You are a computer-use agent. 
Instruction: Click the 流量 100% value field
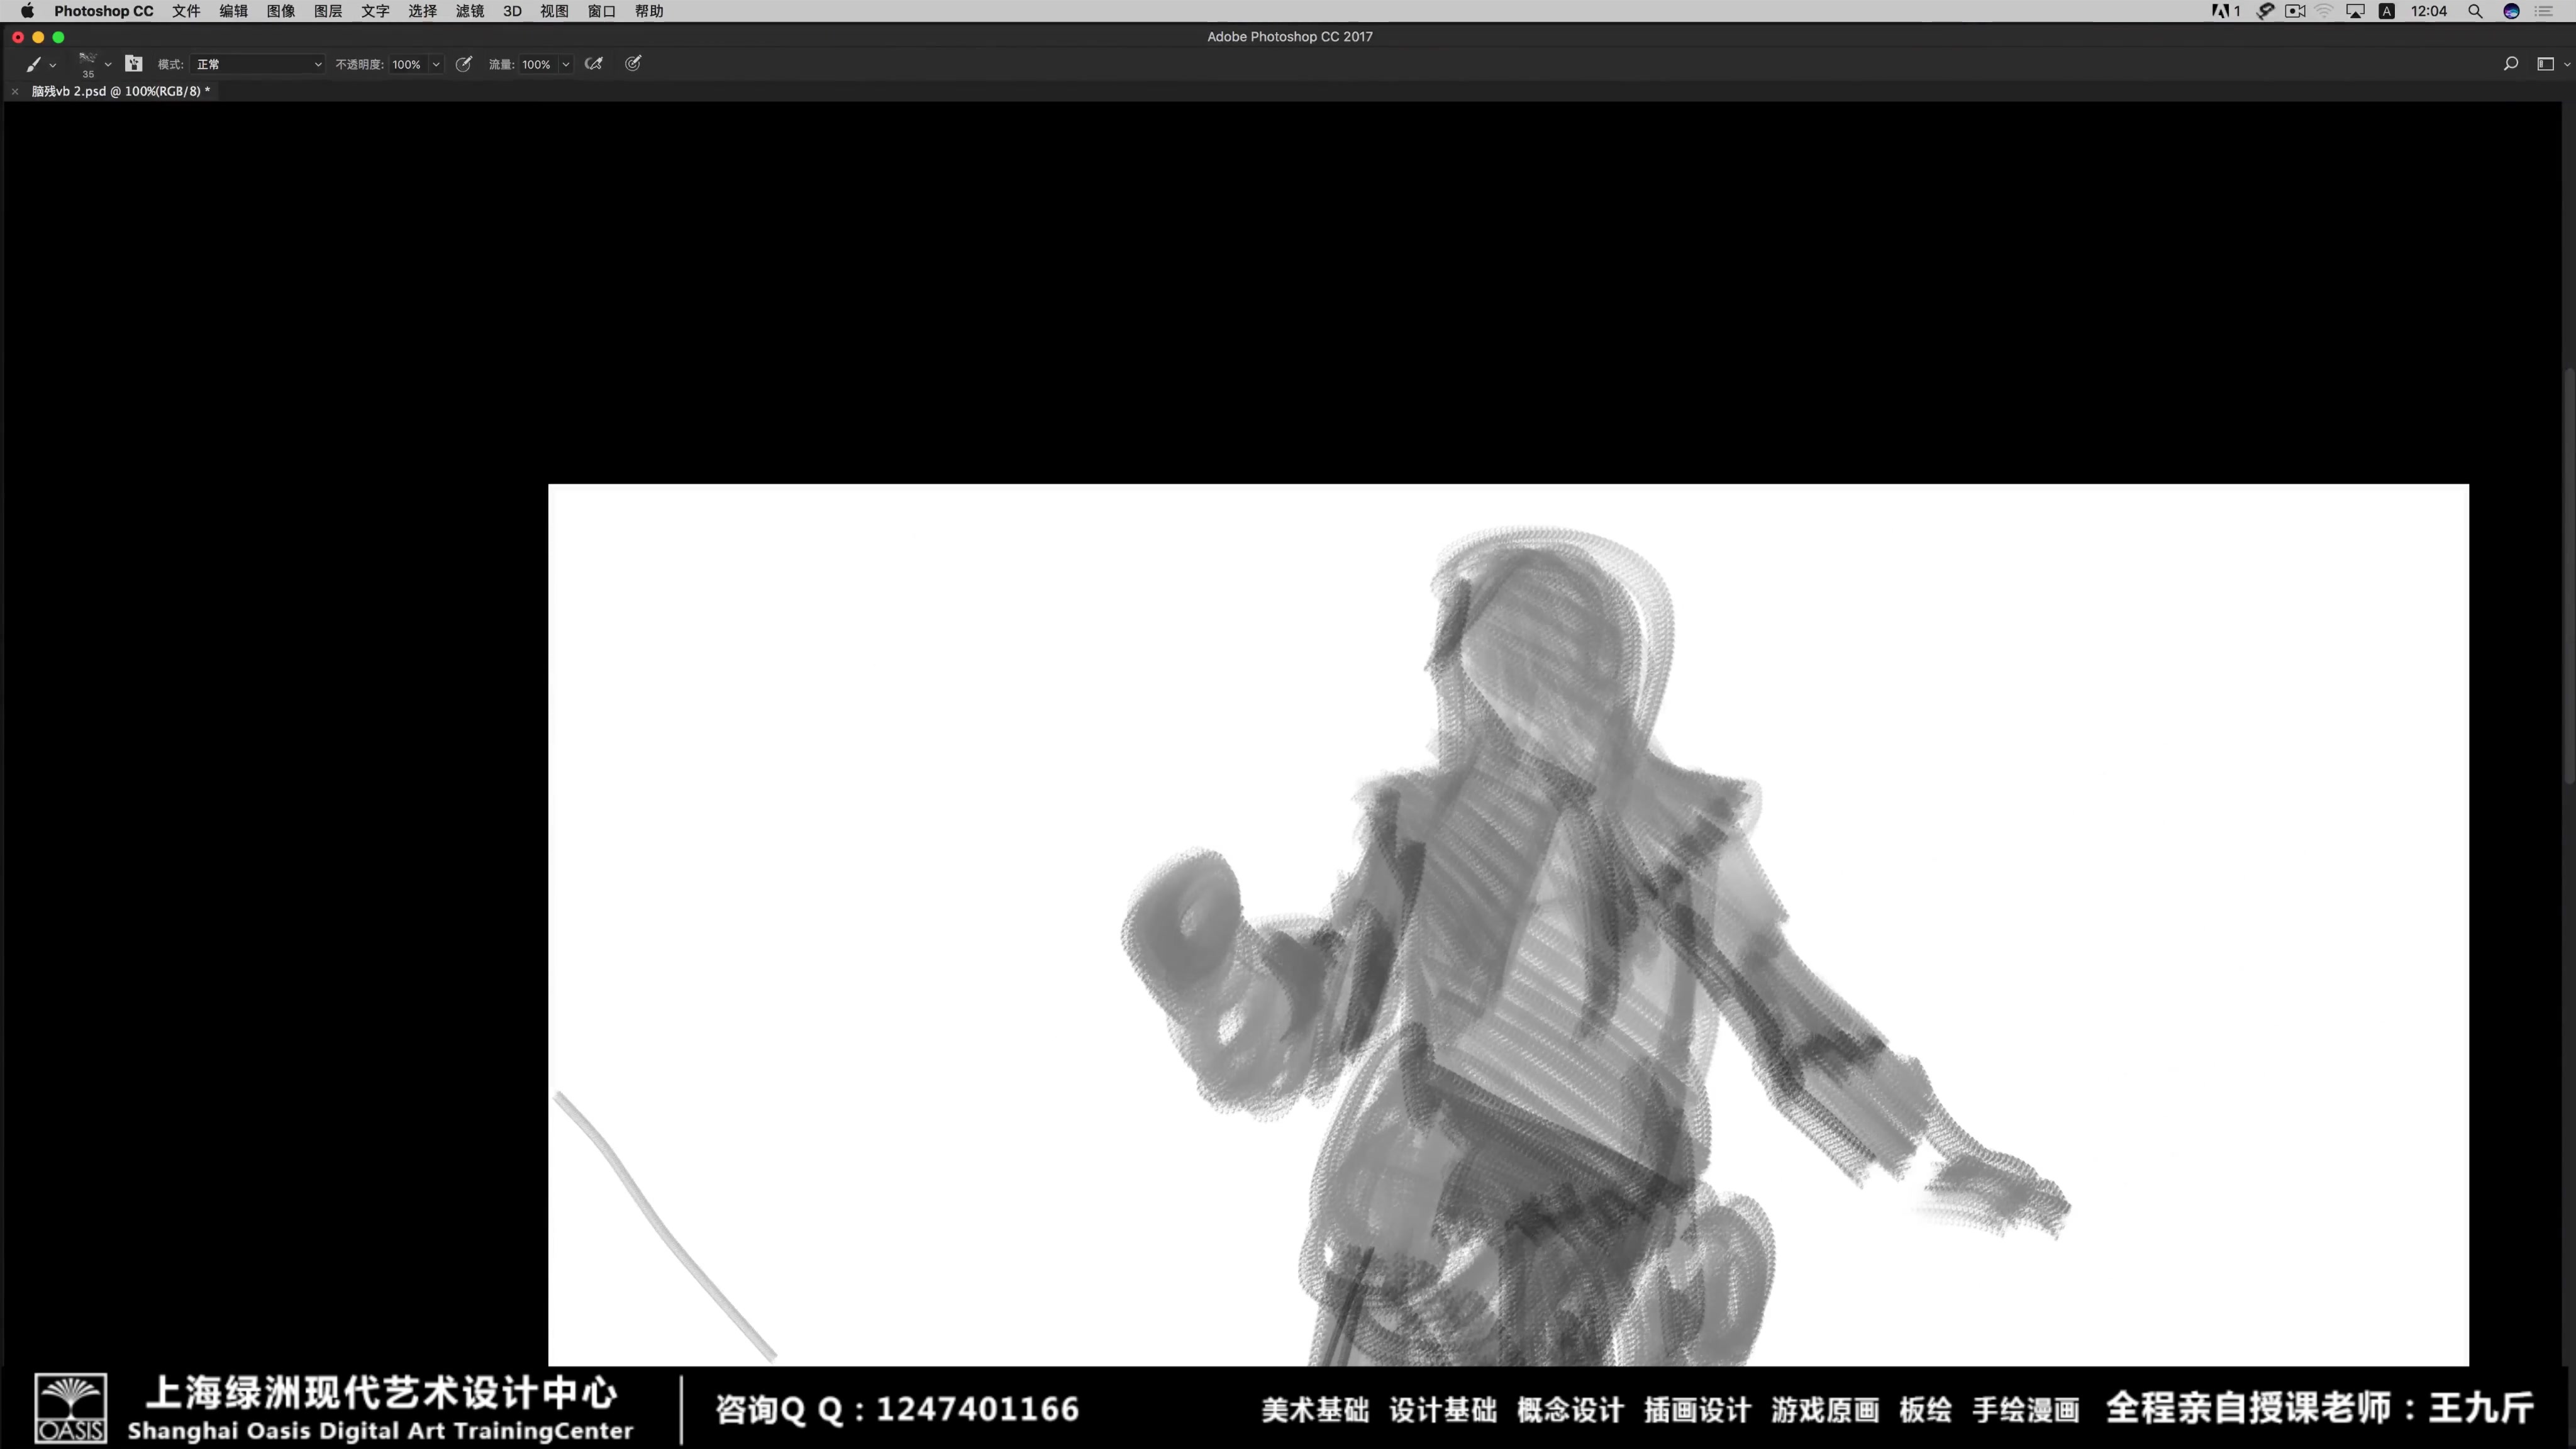[538, 64]
